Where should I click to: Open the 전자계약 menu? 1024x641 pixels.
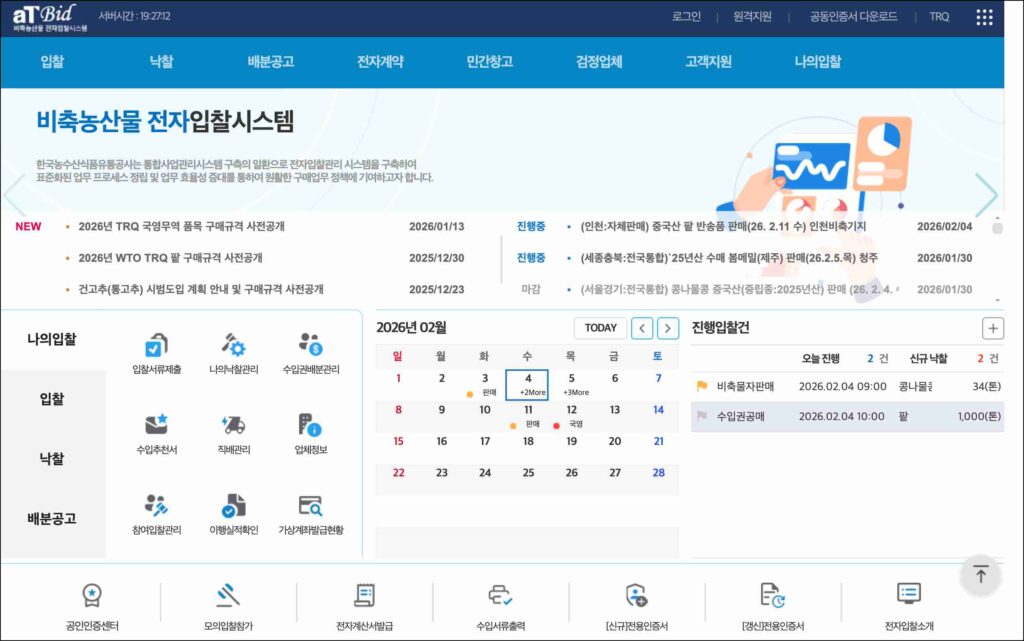pos(380,61)
